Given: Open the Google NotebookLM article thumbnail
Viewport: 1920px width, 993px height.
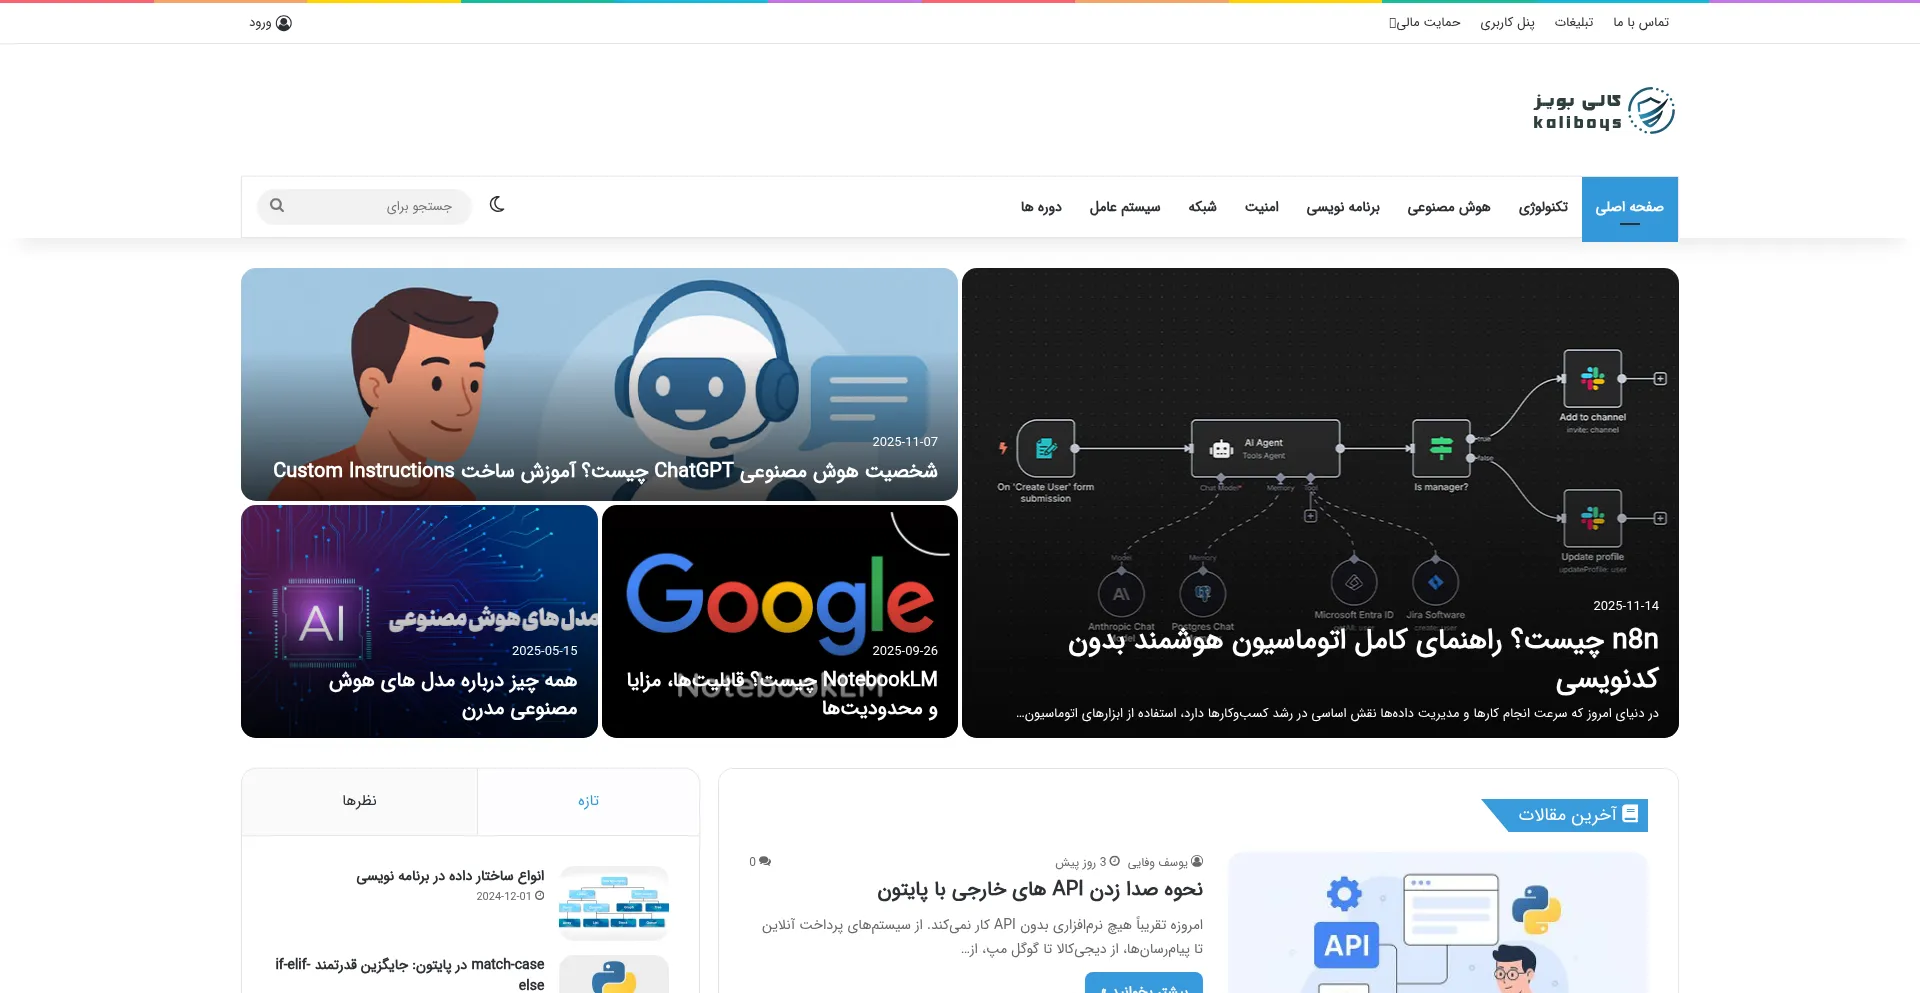Looking at the screenshot, I should tap(779, 600).
